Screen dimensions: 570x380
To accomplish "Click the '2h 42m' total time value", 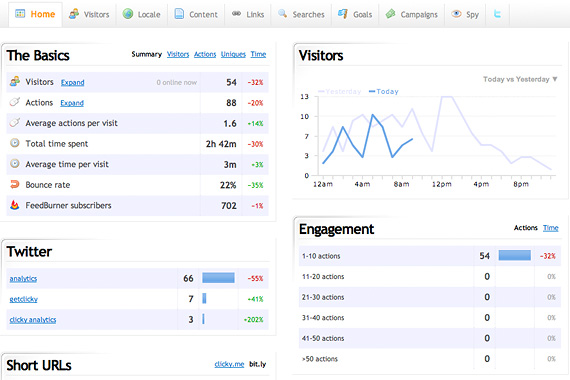I will 221,144.
